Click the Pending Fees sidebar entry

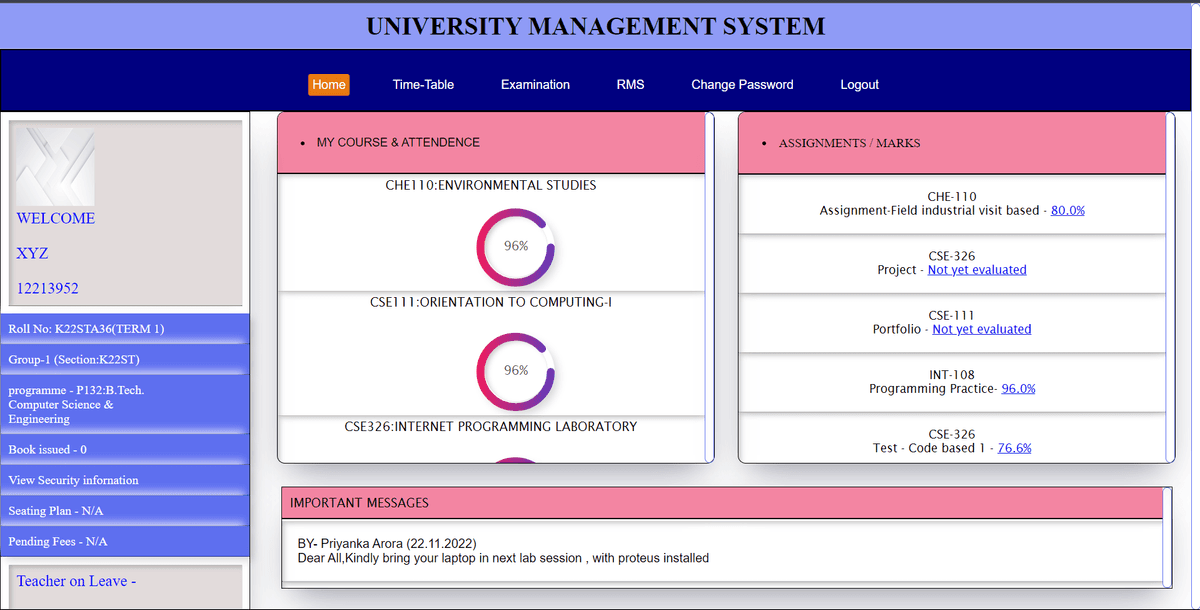click(56, 541)
